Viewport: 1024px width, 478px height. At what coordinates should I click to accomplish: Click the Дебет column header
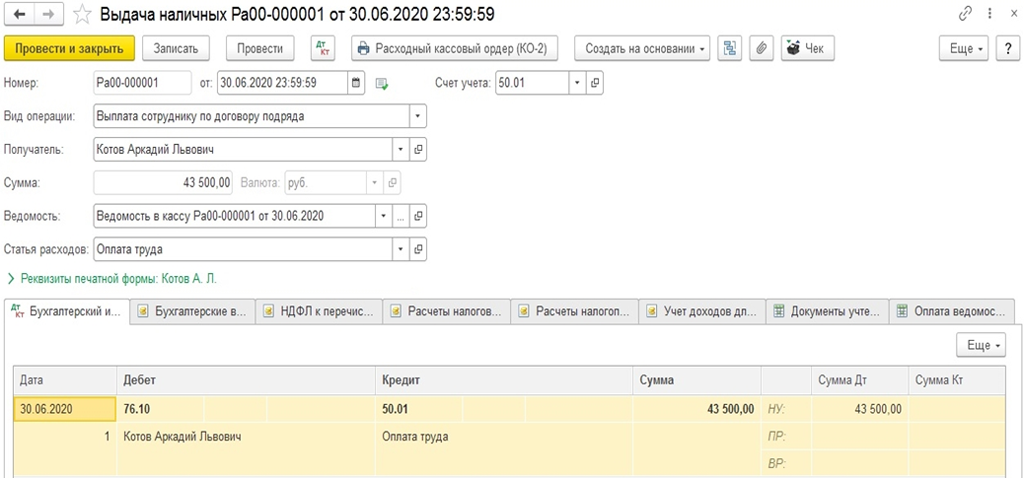tap(246, 380)
